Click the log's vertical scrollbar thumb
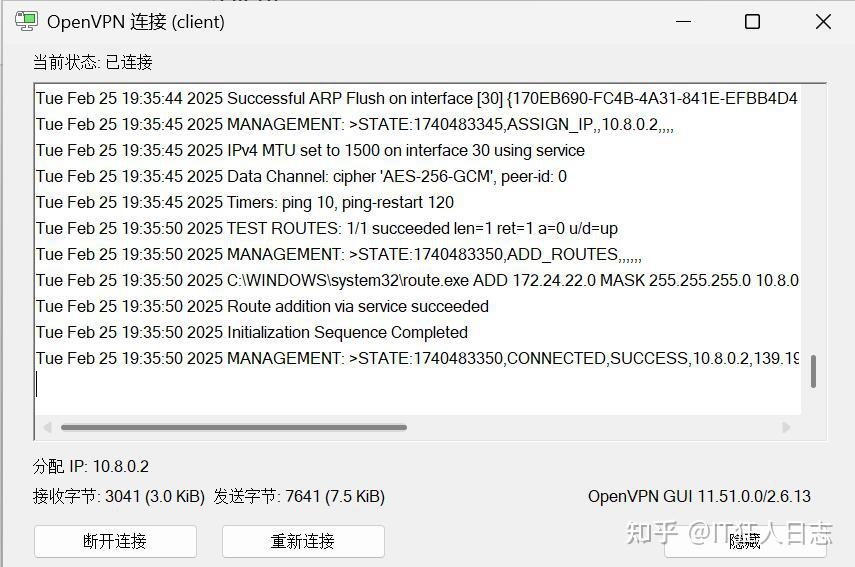The width and height of the screenshot is (855, 567). [813, 371]
